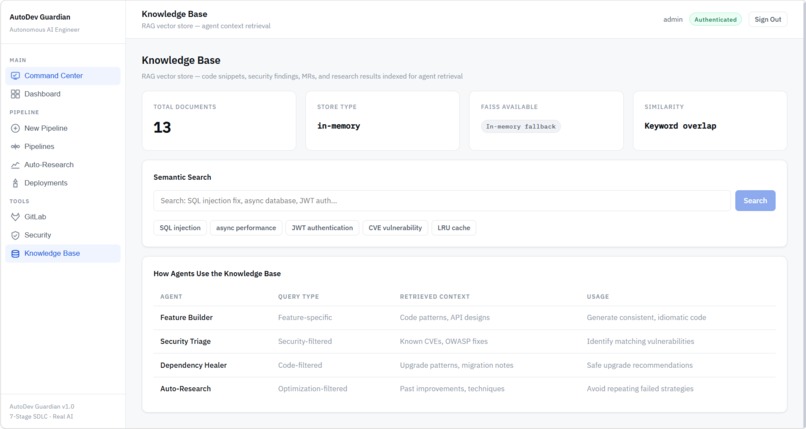Click the Auto-Research chart icon
The width and height of the screenshot is (806, 429).
[15, 165]
